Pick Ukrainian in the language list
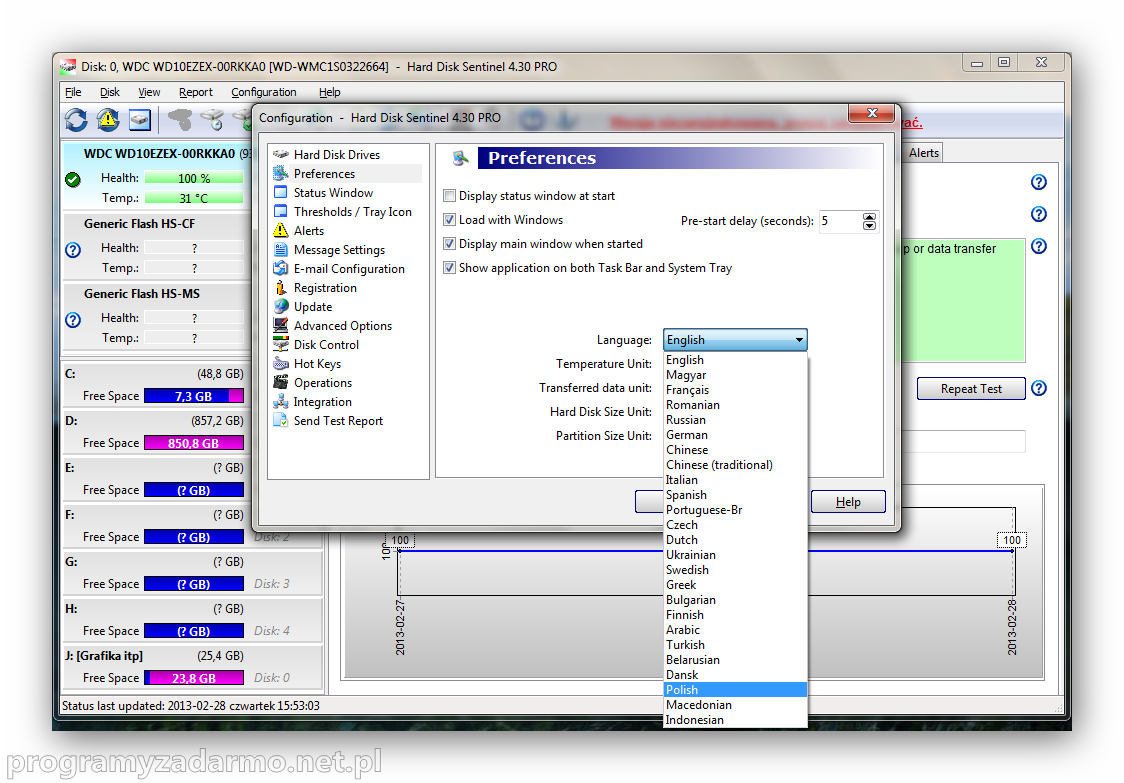This screenshot has width=1124, height=783. (735, 555)
